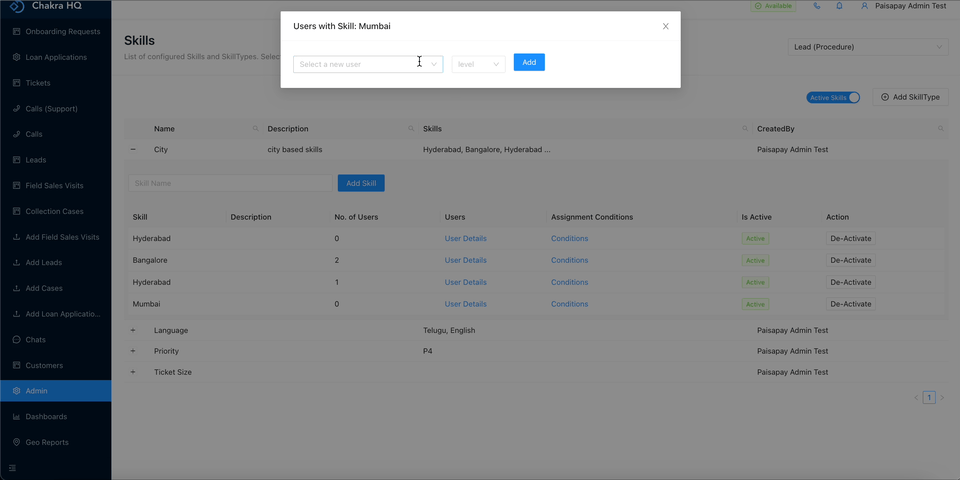This screenshot has width=960, height=480.
Task: Open User Details for Bangalore
Action: tap(465, 260)
